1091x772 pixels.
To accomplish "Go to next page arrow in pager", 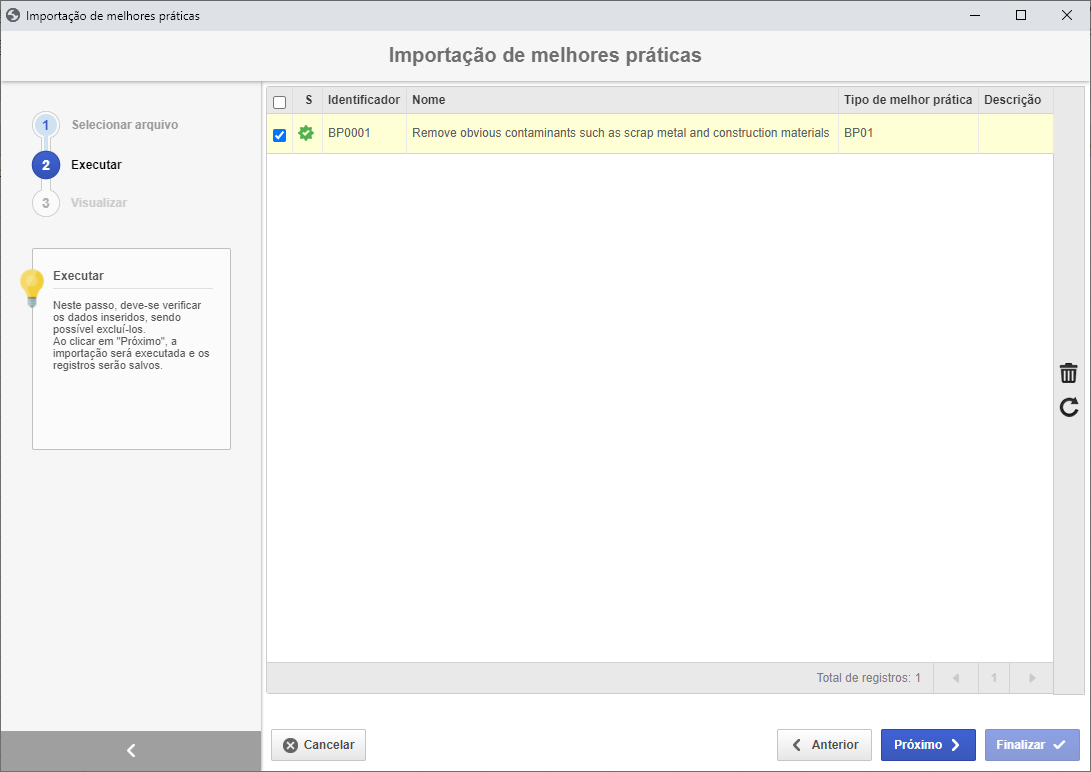I will point(1032,678).
